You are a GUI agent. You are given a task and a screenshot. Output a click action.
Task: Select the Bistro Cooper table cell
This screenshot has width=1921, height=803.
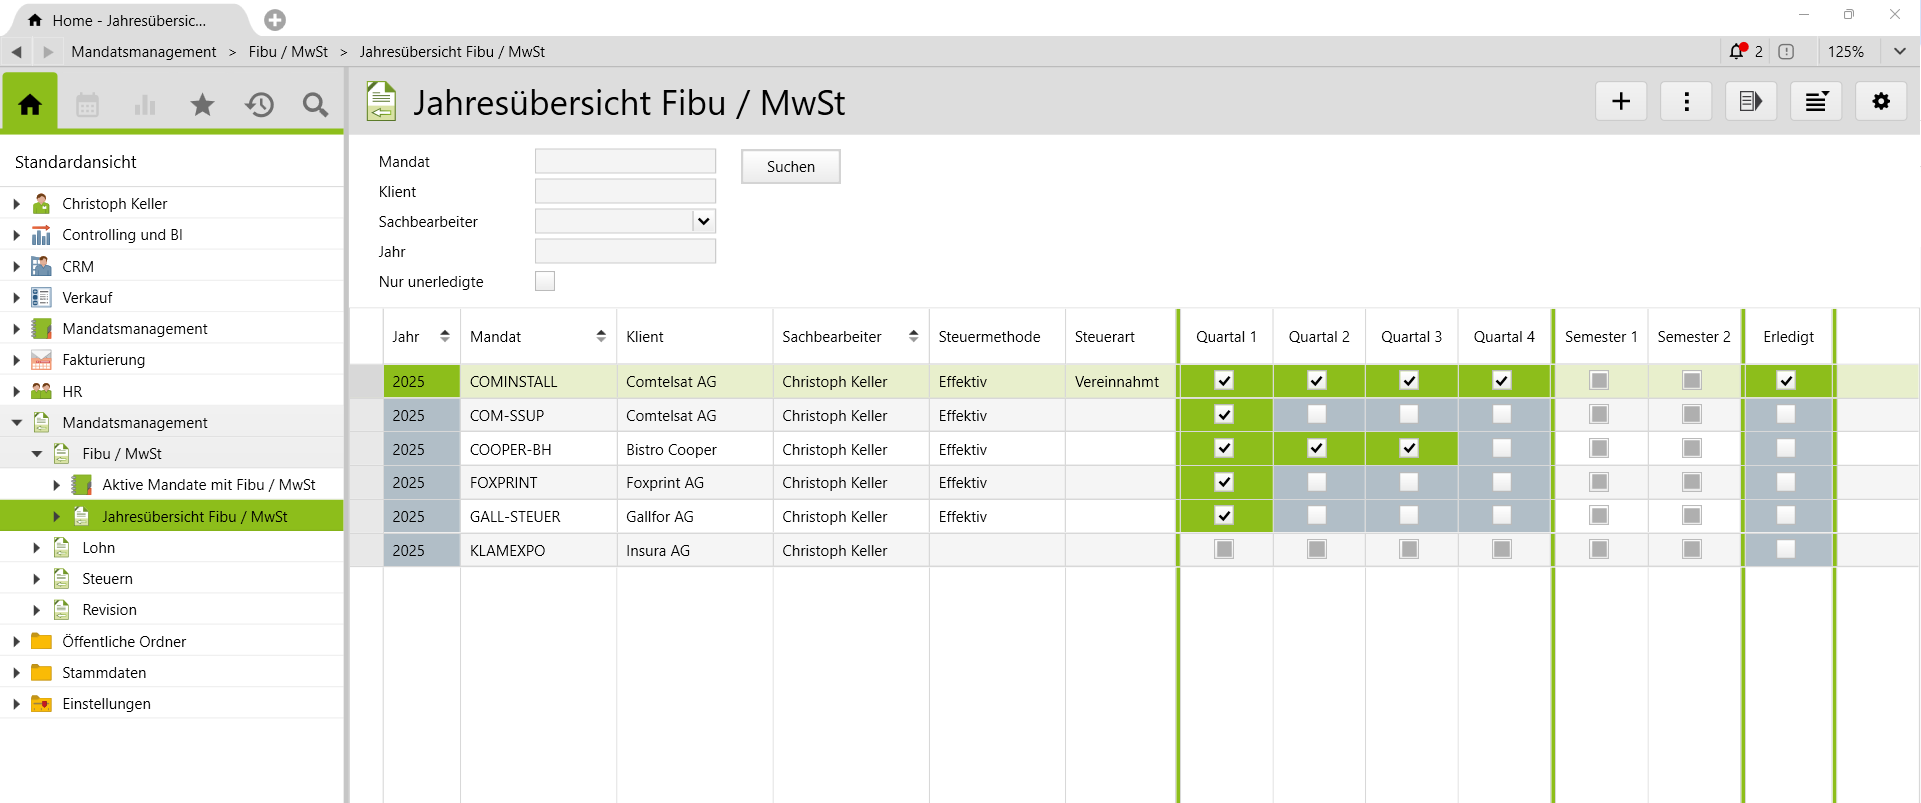694,449
